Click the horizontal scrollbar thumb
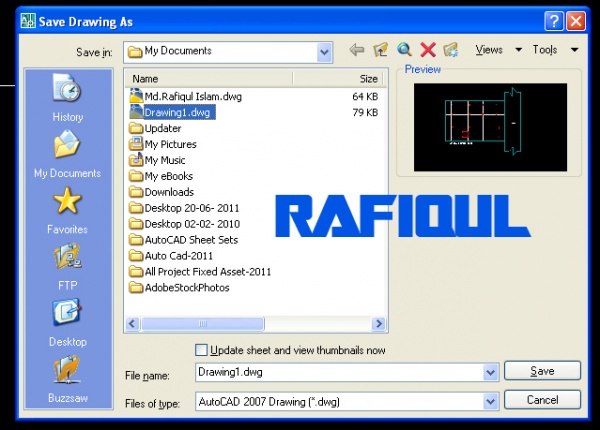The image size is (600, 430). click(202, 324)
